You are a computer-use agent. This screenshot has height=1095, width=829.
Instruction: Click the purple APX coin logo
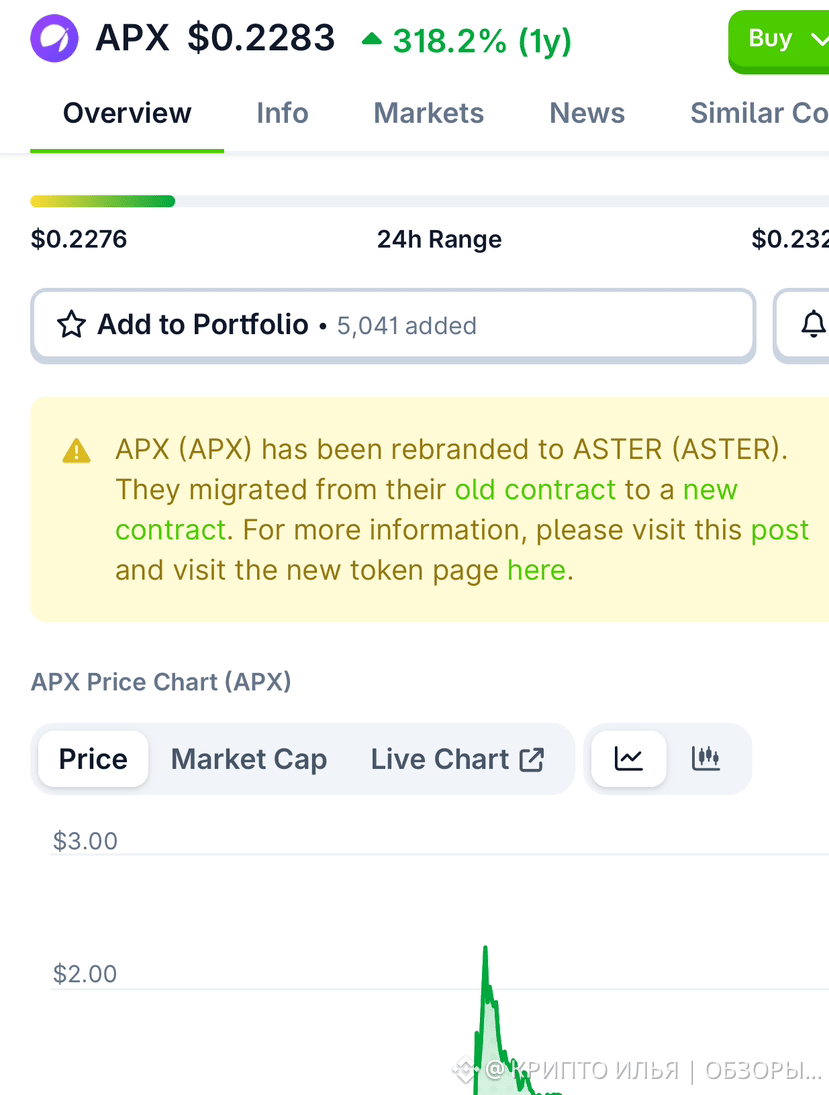pyautogui.click(x=54, y=38)
